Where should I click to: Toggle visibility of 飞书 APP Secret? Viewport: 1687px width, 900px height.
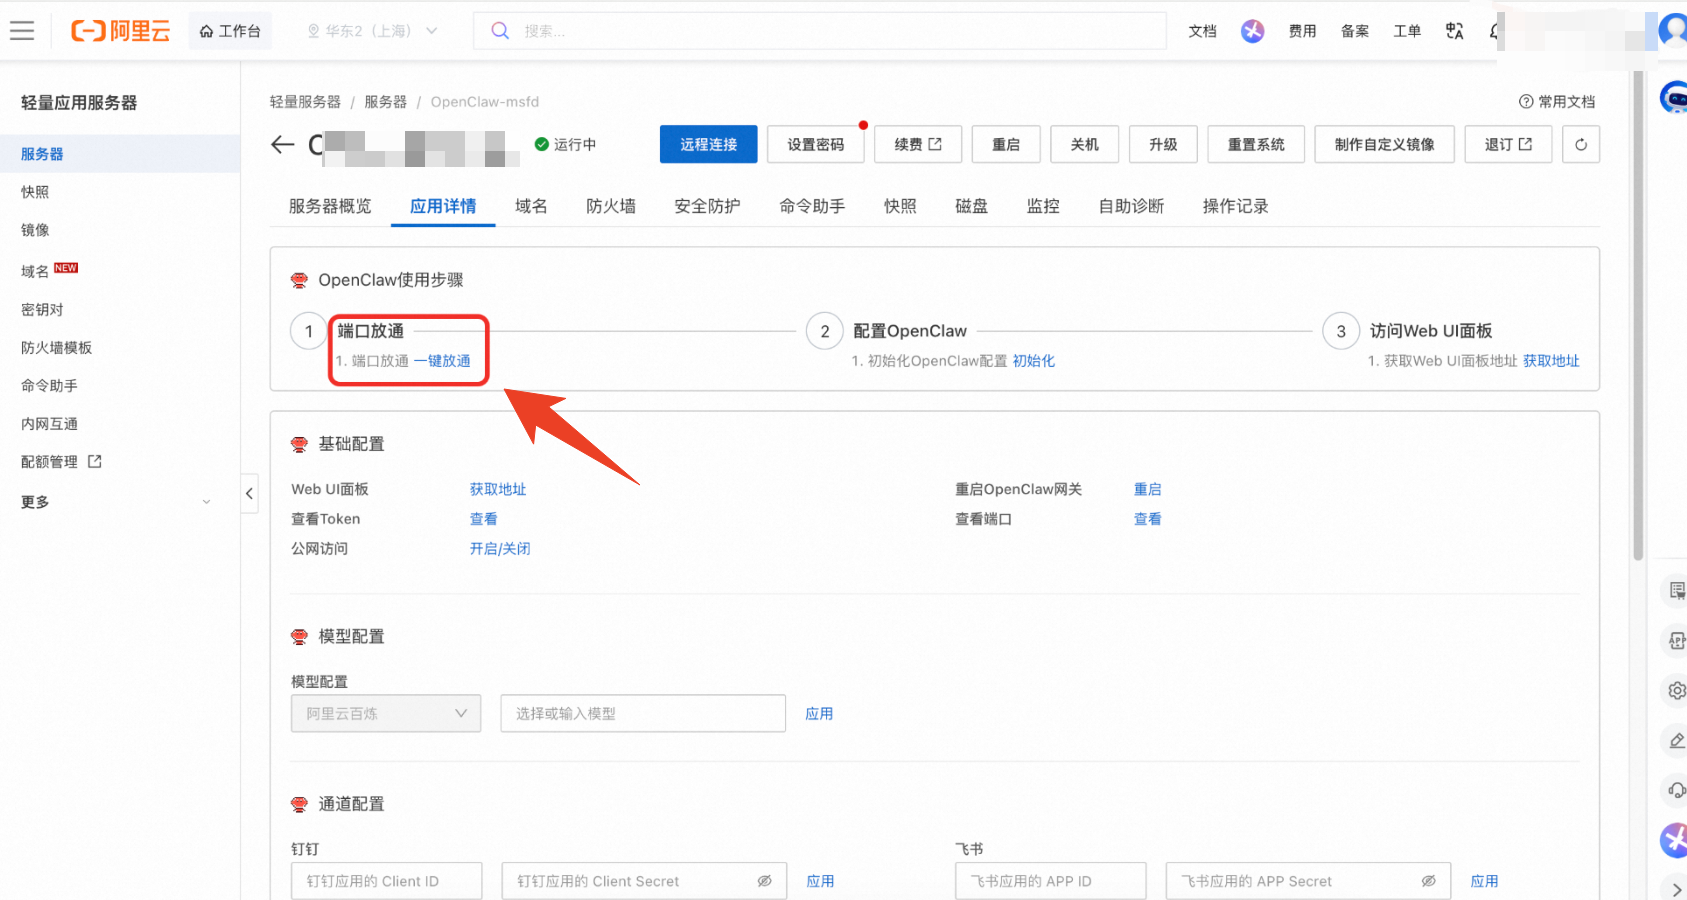tap(1429, 881)
